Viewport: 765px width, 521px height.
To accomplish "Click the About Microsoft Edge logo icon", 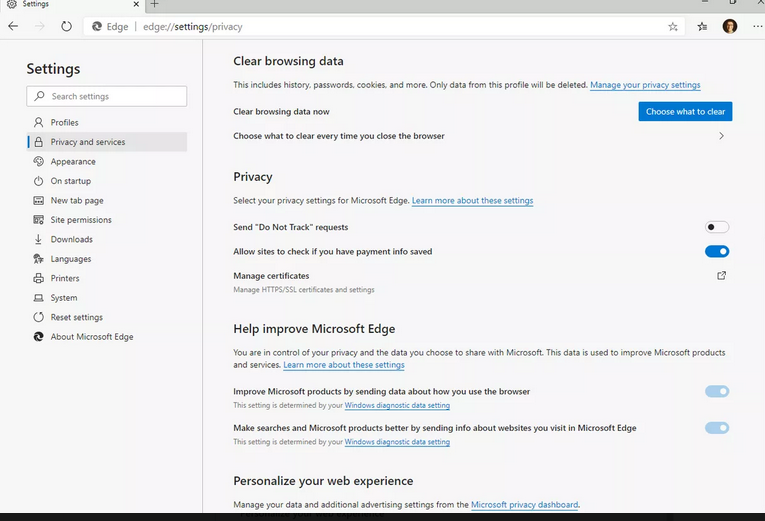I will pyautogui.click(x=39, y=337).
